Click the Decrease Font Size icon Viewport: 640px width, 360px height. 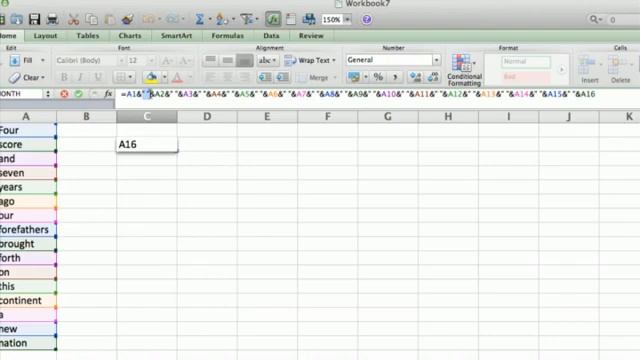(x=184, y=61)
